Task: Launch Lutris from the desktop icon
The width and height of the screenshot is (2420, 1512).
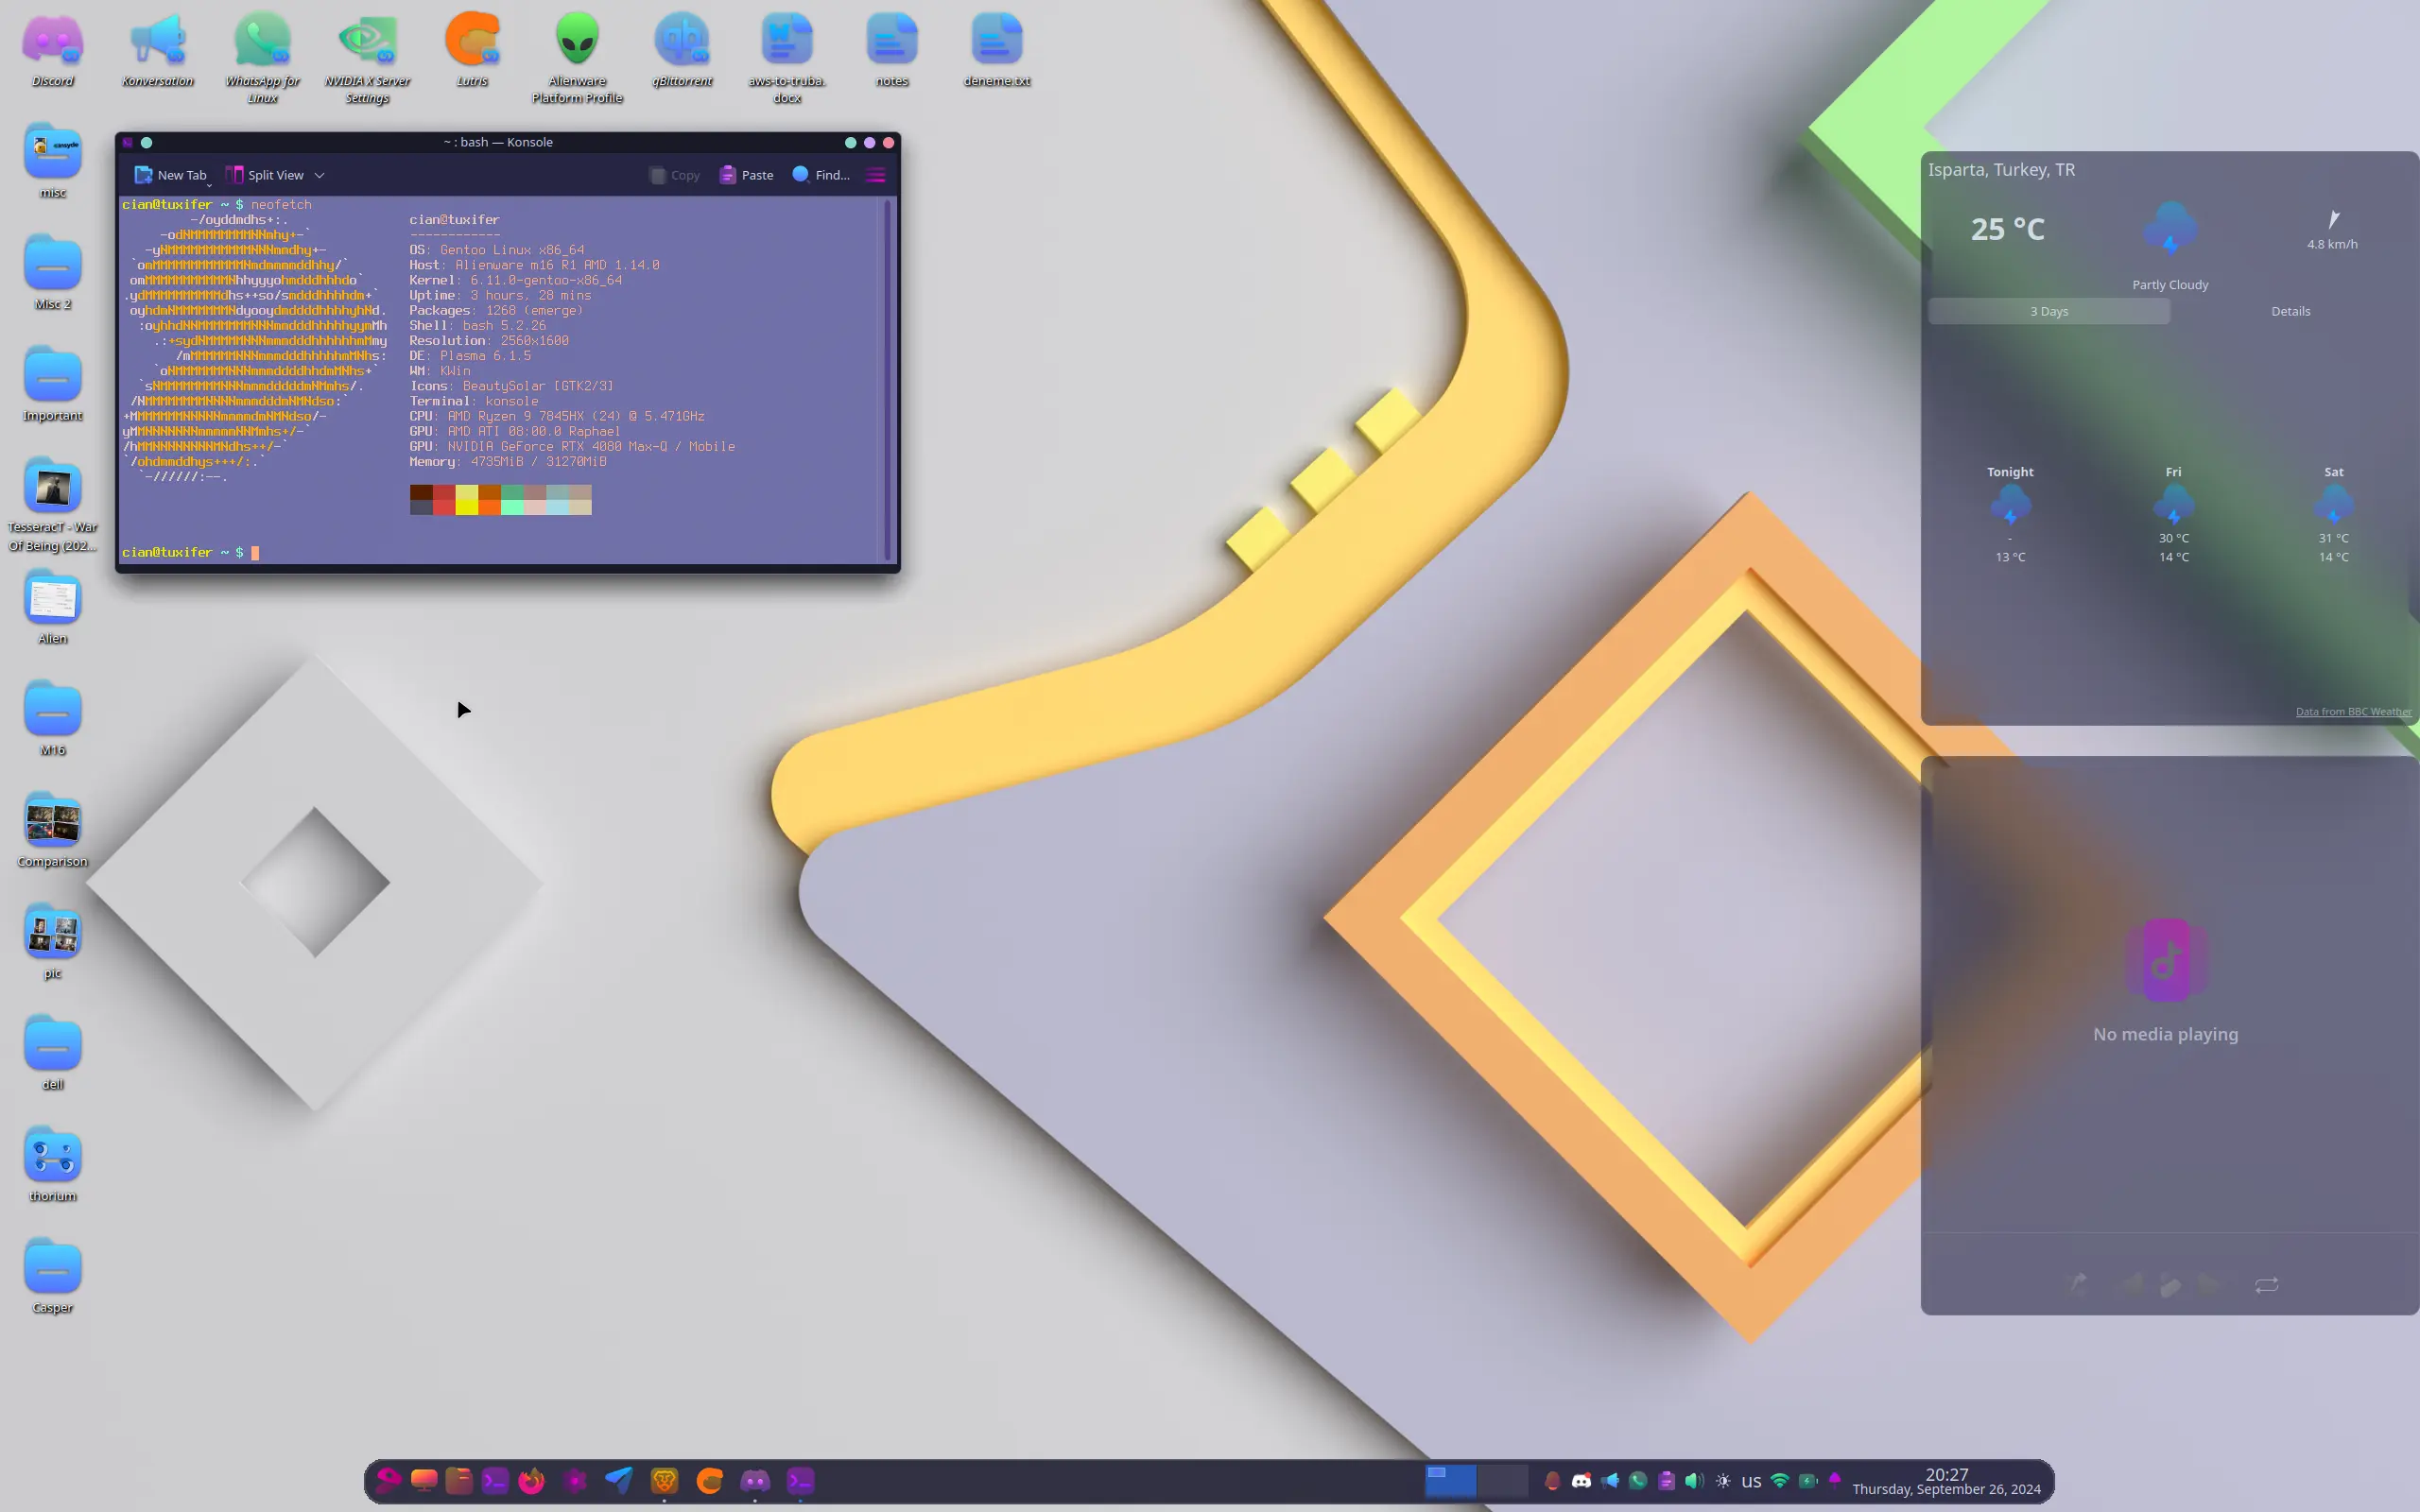Action: (472, 50)
